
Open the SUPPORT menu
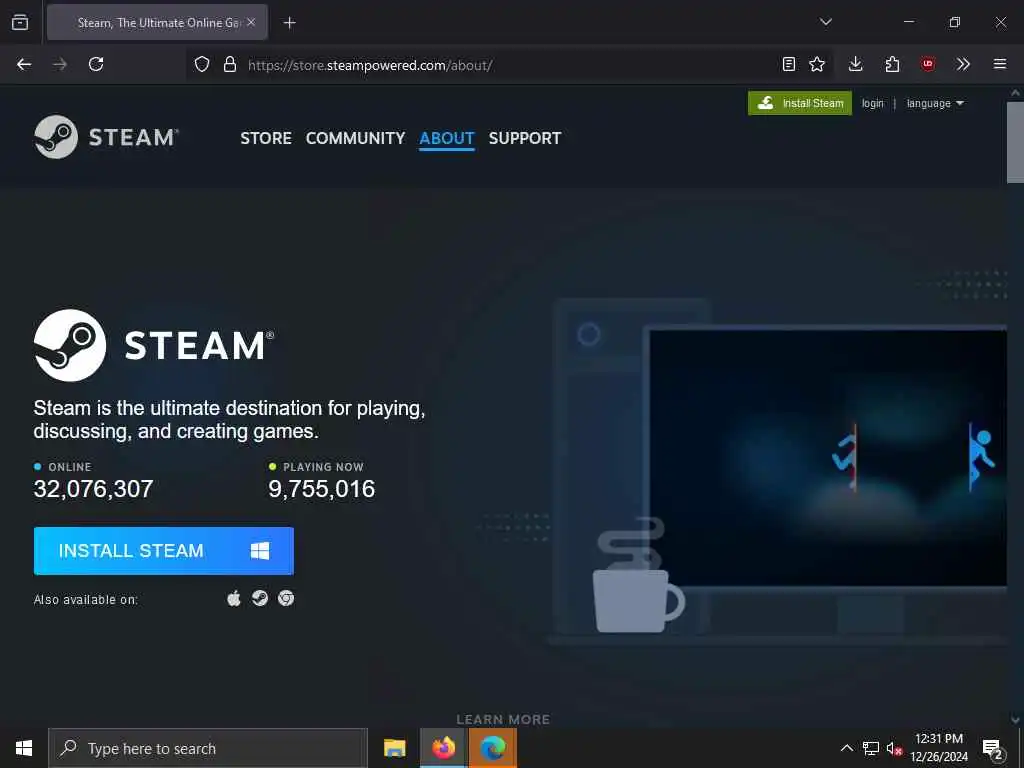[x=525, y=138]
